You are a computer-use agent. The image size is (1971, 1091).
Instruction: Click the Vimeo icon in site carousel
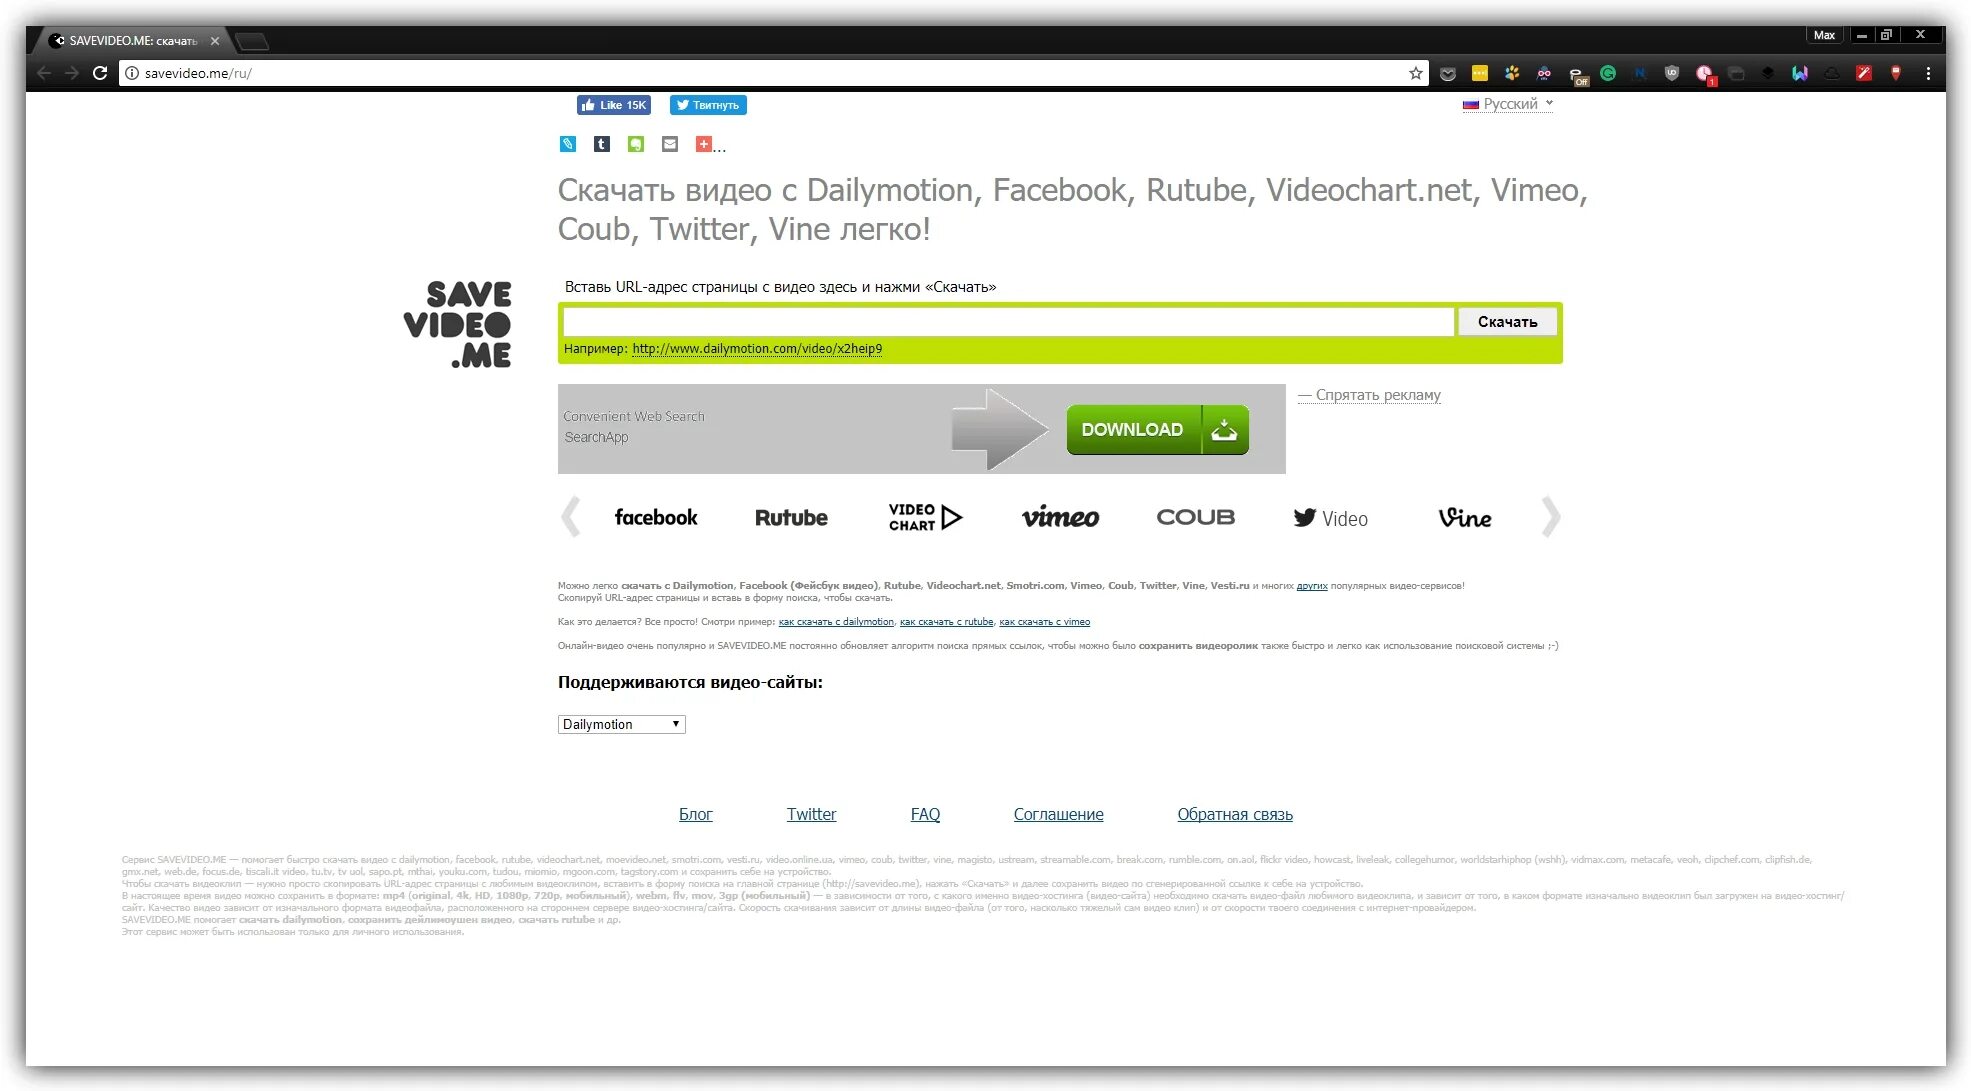1060,517
